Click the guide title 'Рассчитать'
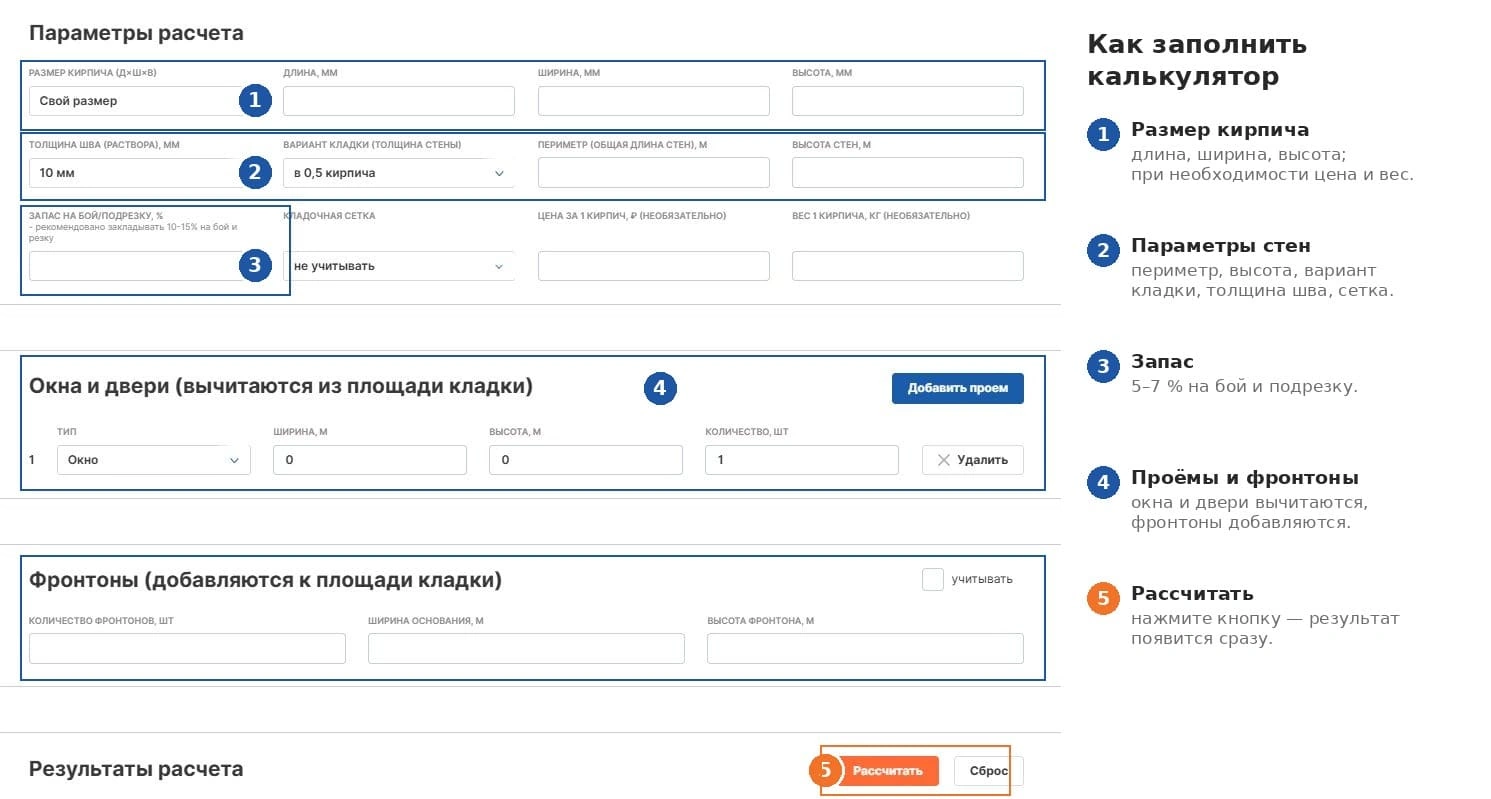The height and width of the screenshot is (799, 1491). pos(1192,594)
